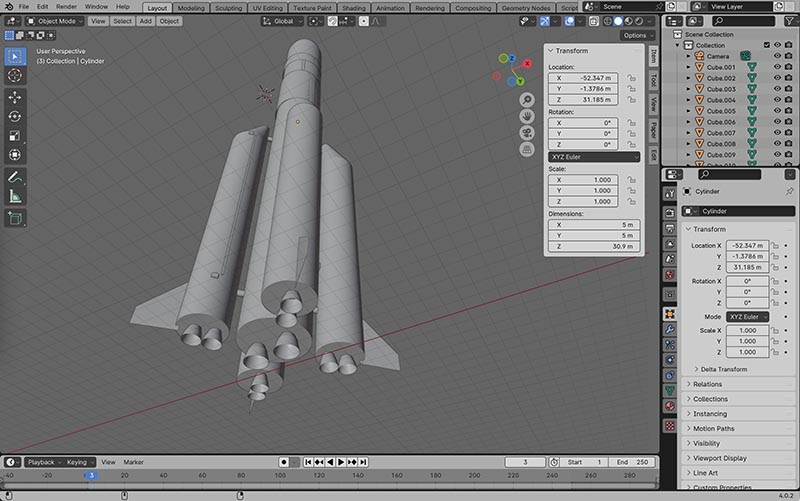Click the viewport zoom magnifier icon
This screenshot has height=501, width=800.
tap(526, 100)
